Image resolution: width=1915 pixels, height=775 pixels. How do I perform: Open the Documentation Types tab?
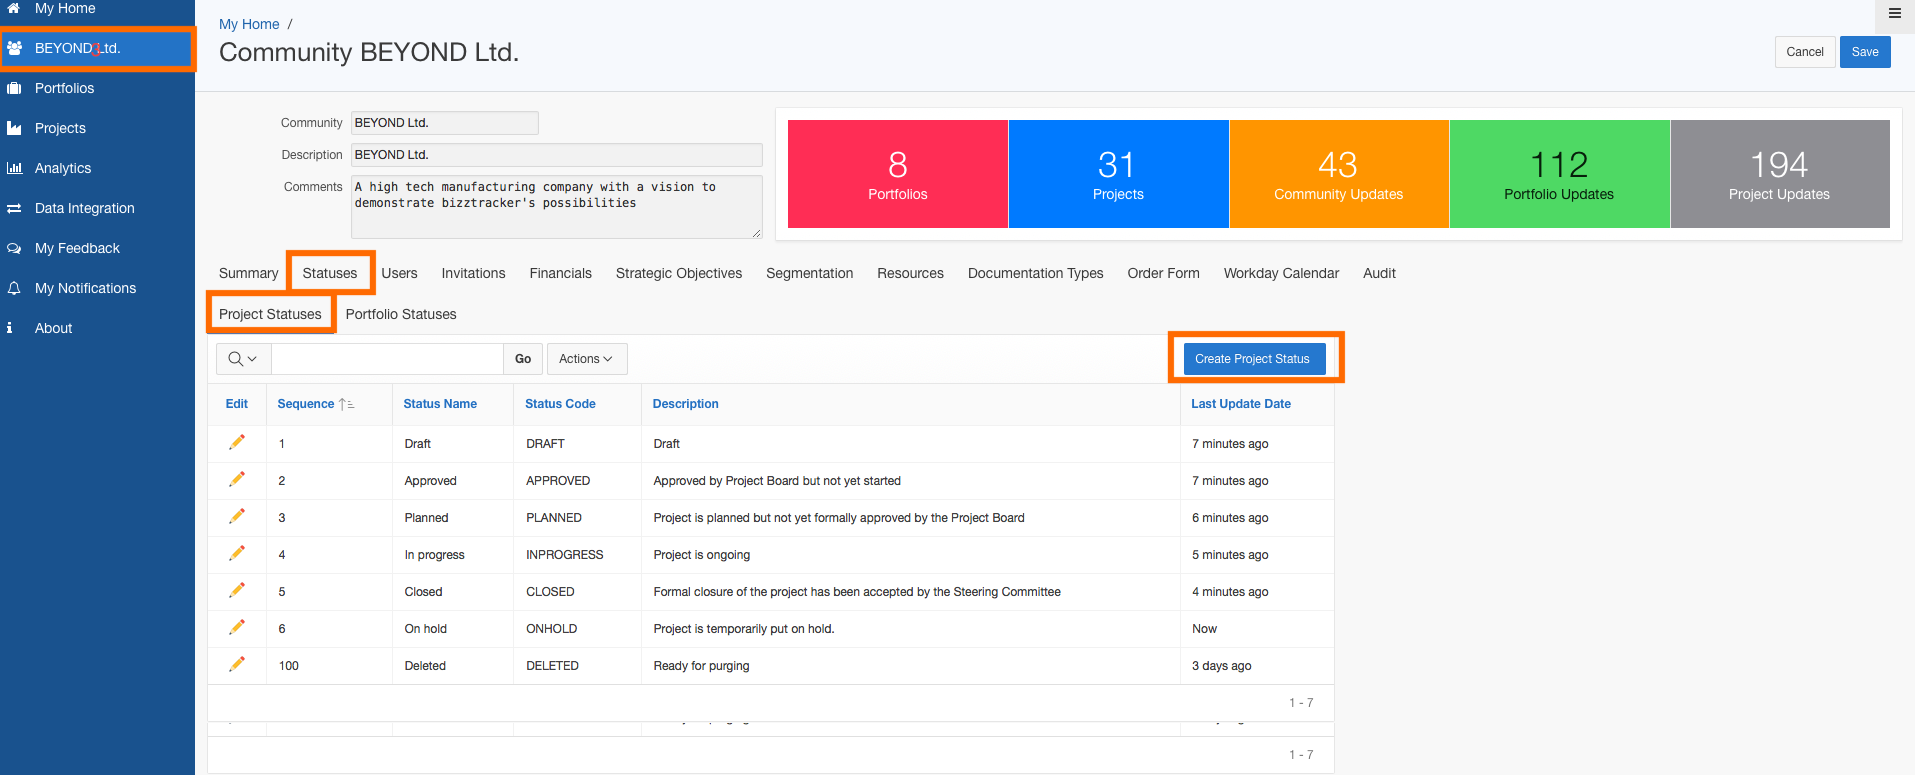click(1036, 273)
